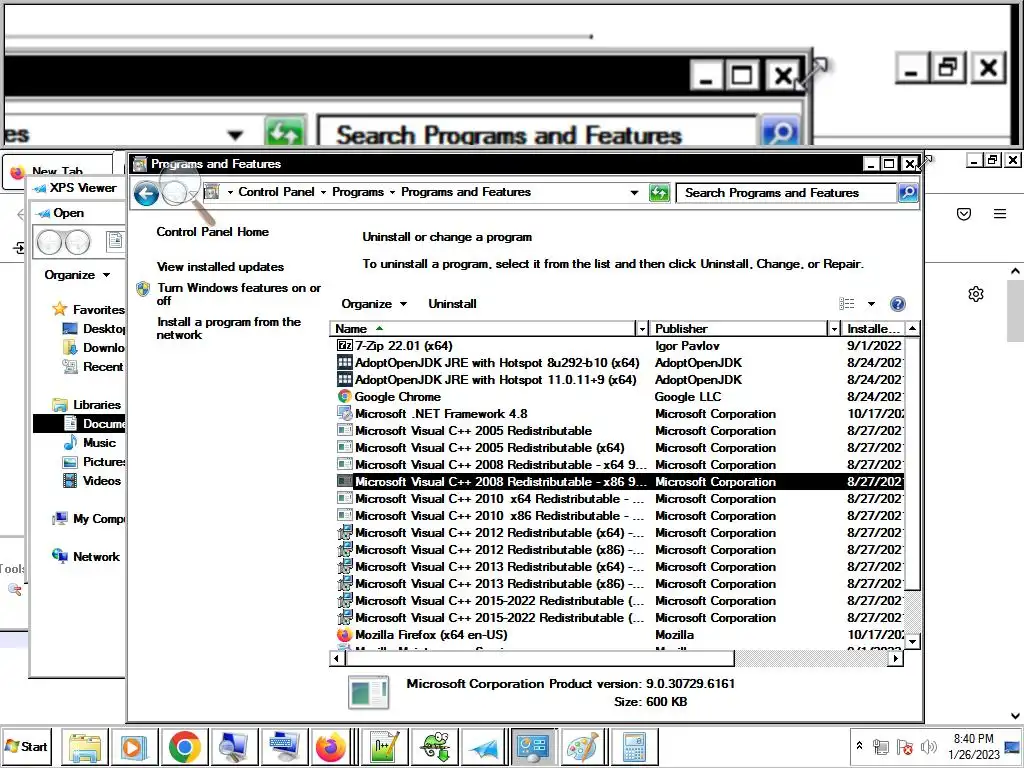Open XPS Viewer paper plane taskbar icon
This screenshot has width=1024, height=768.
(483, 746)
